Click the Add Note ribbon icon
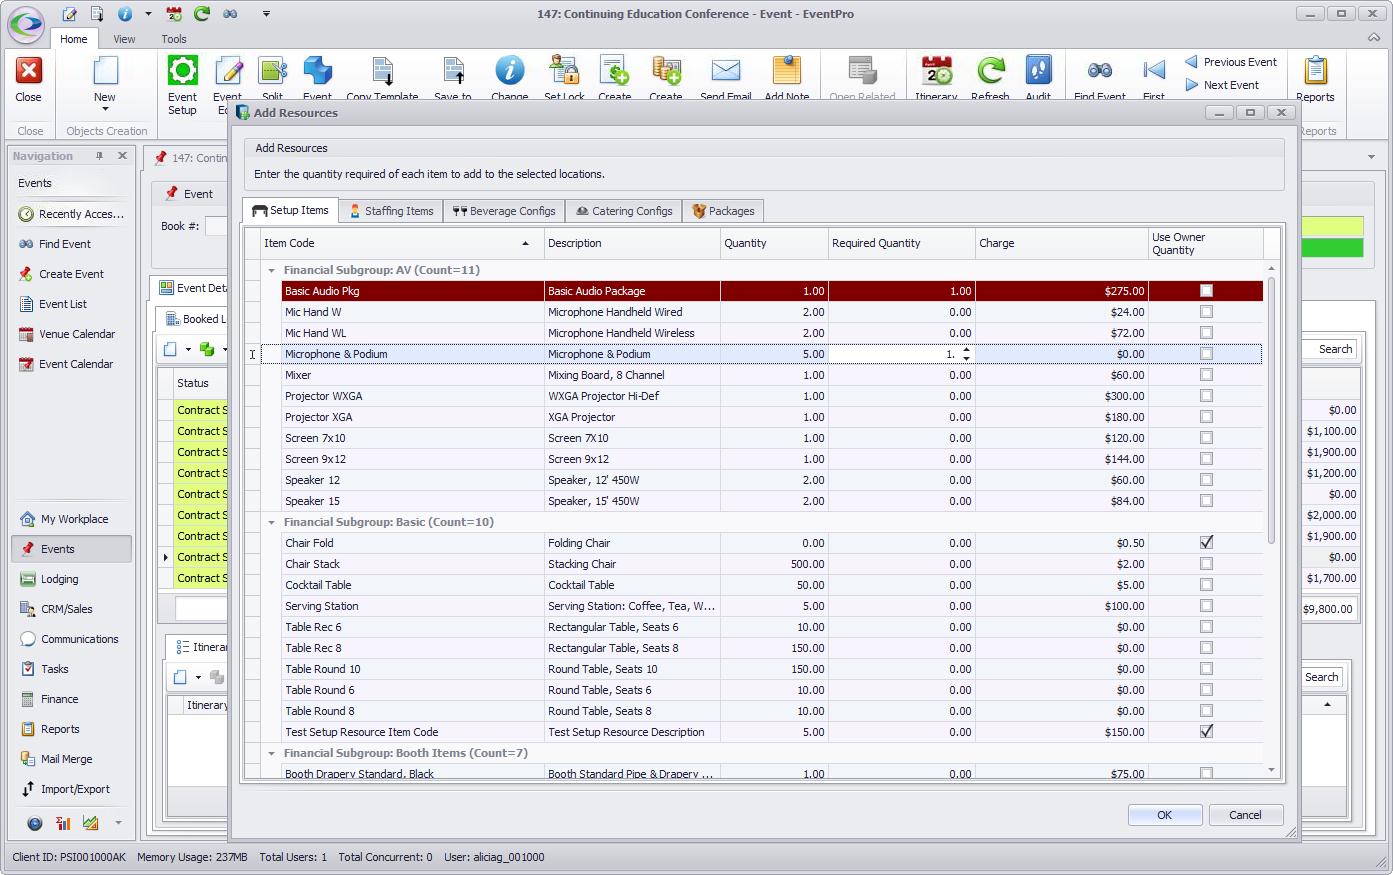 (x=787, y=71)
